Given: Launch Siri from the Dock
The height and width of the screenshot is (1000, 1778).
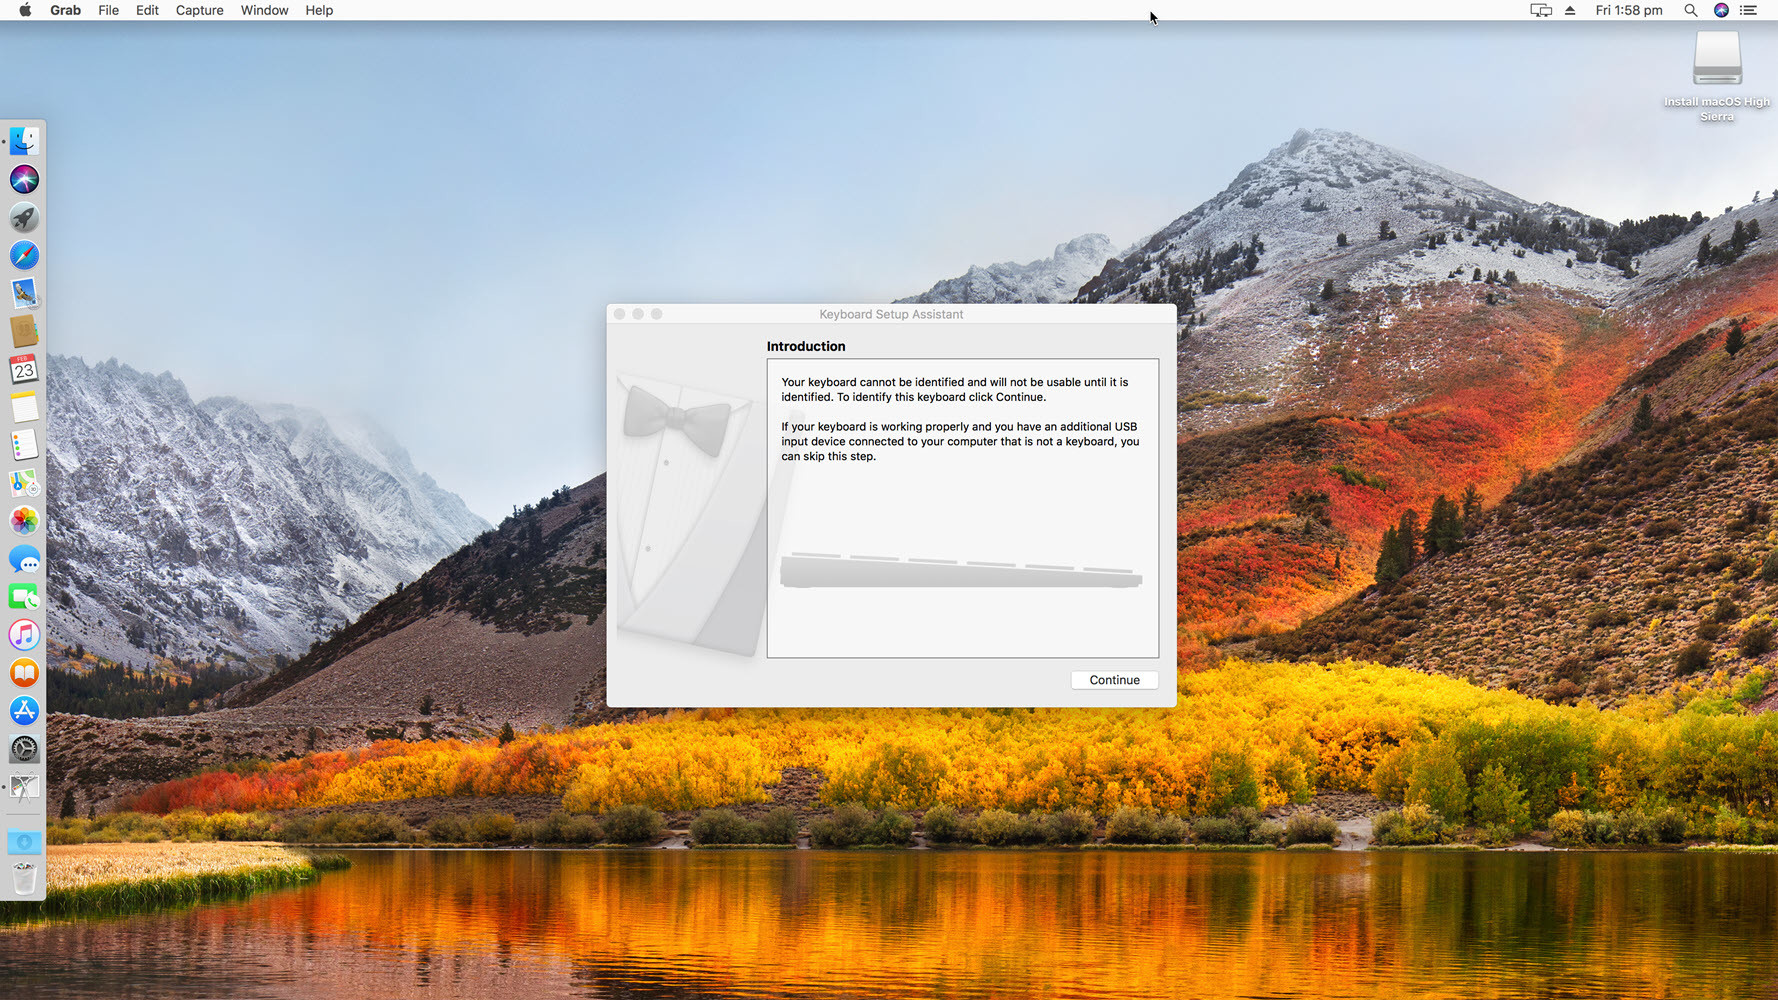Looking at the screenshot, I should coord(24,179).
